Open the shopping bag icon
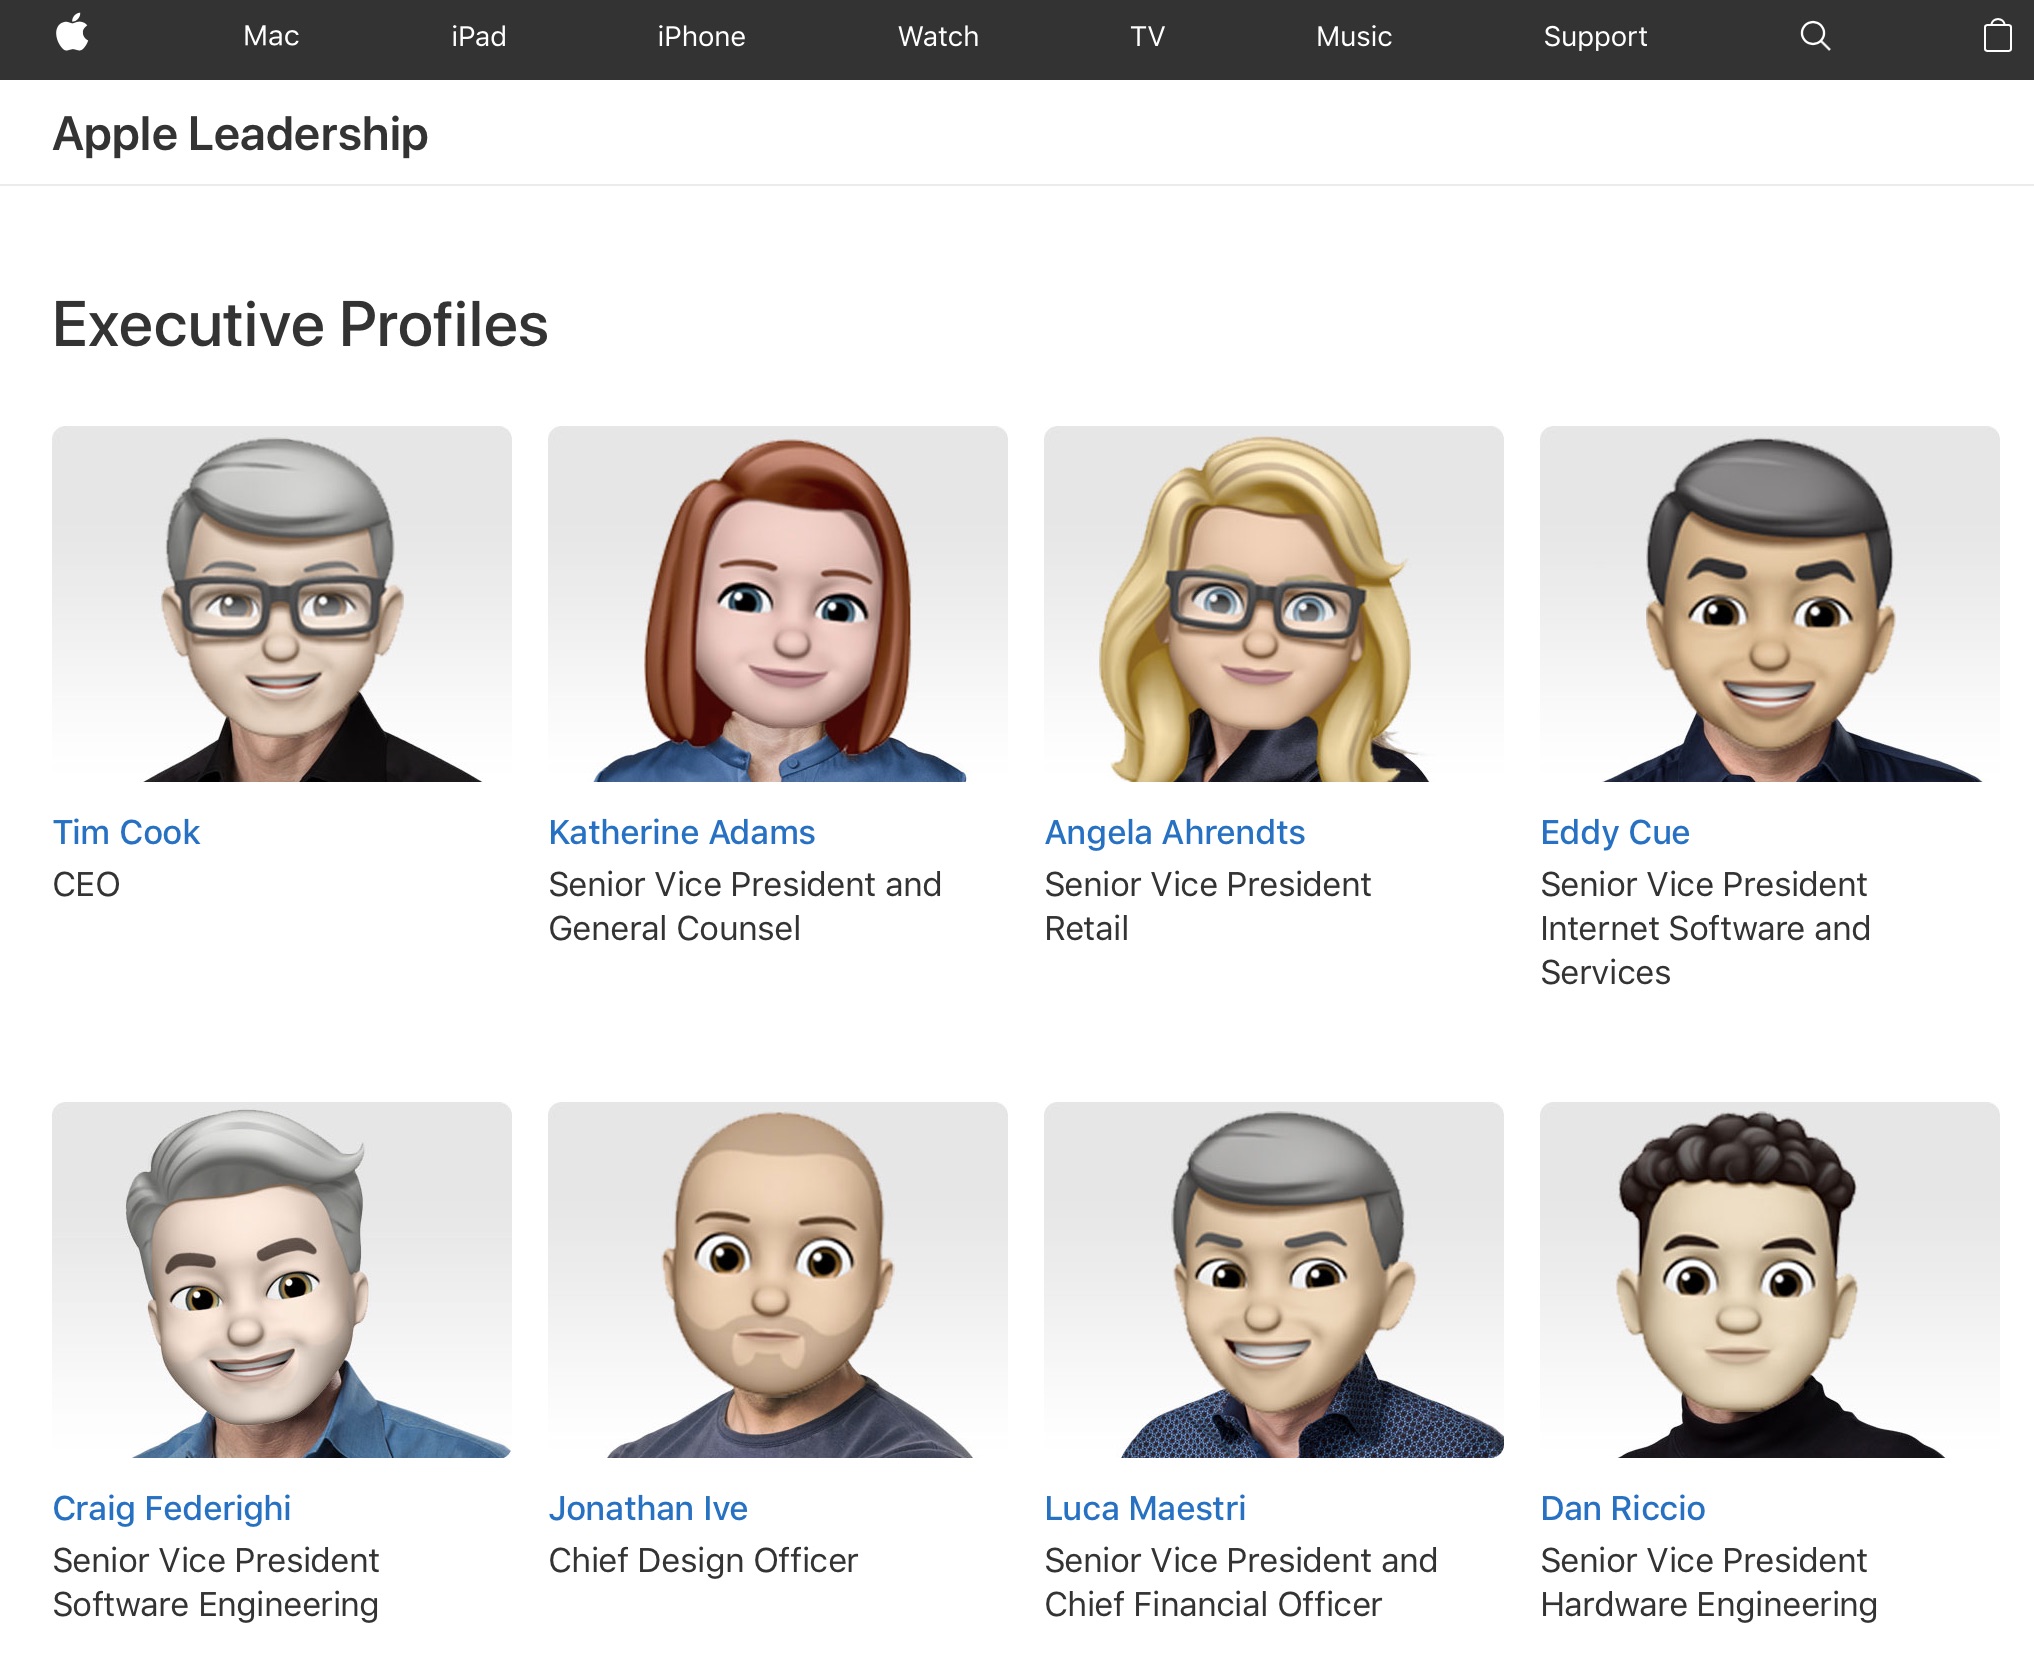The height and width of the screenshot is (1656, 2034). pos(1997,36)
